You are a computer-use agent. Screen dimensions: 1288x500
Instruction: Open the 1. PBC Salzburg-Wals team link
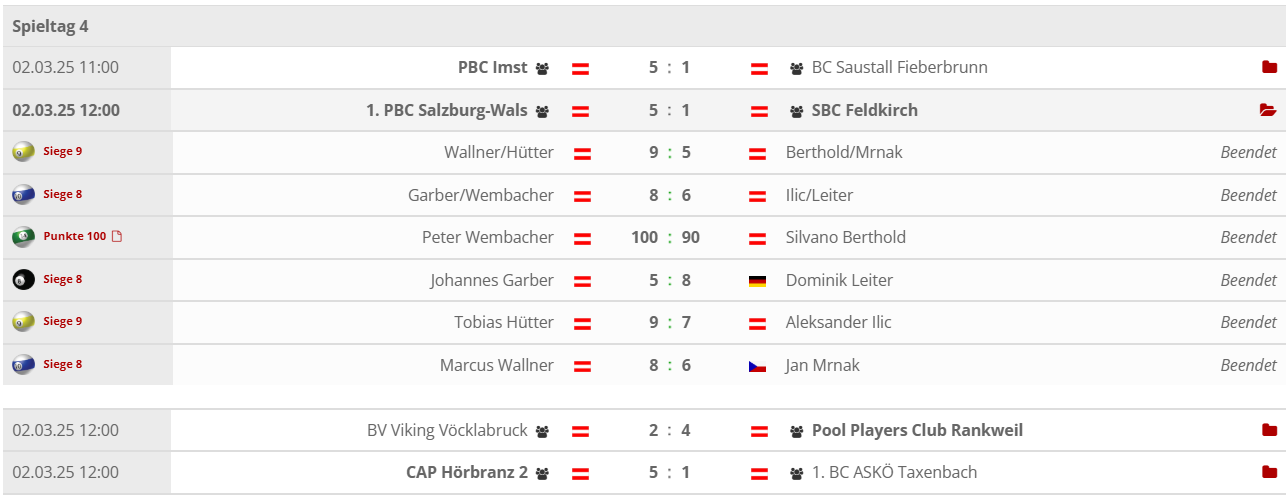click(x=447, y=110)
